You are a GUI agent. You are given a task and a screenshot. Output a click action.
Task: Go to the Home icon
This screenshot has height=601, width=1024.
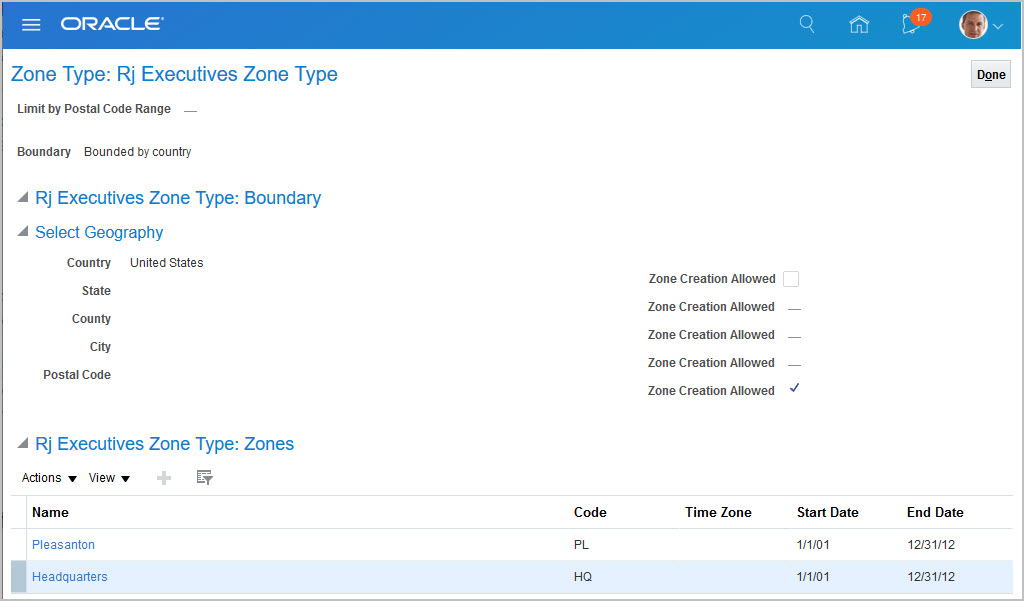point(858,25)
